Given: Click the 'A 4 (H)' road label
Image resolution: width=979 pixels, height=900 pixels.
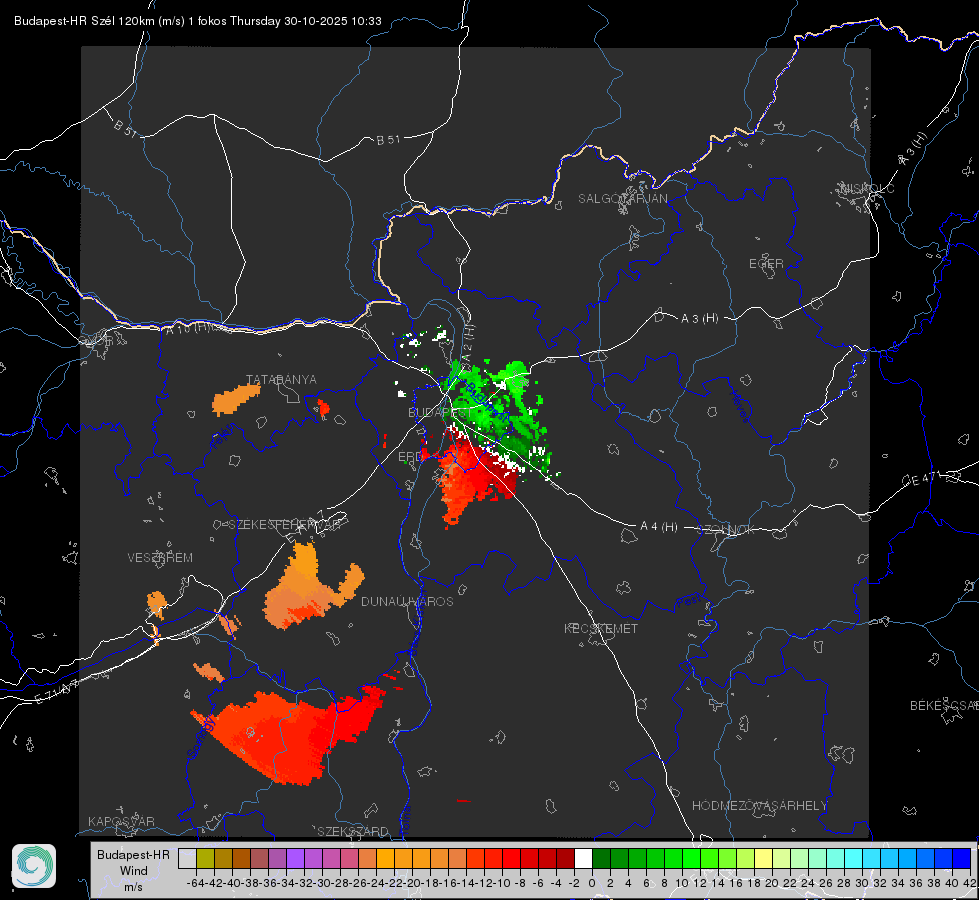Looking at the screenshot, I should [x=659, y=527].
